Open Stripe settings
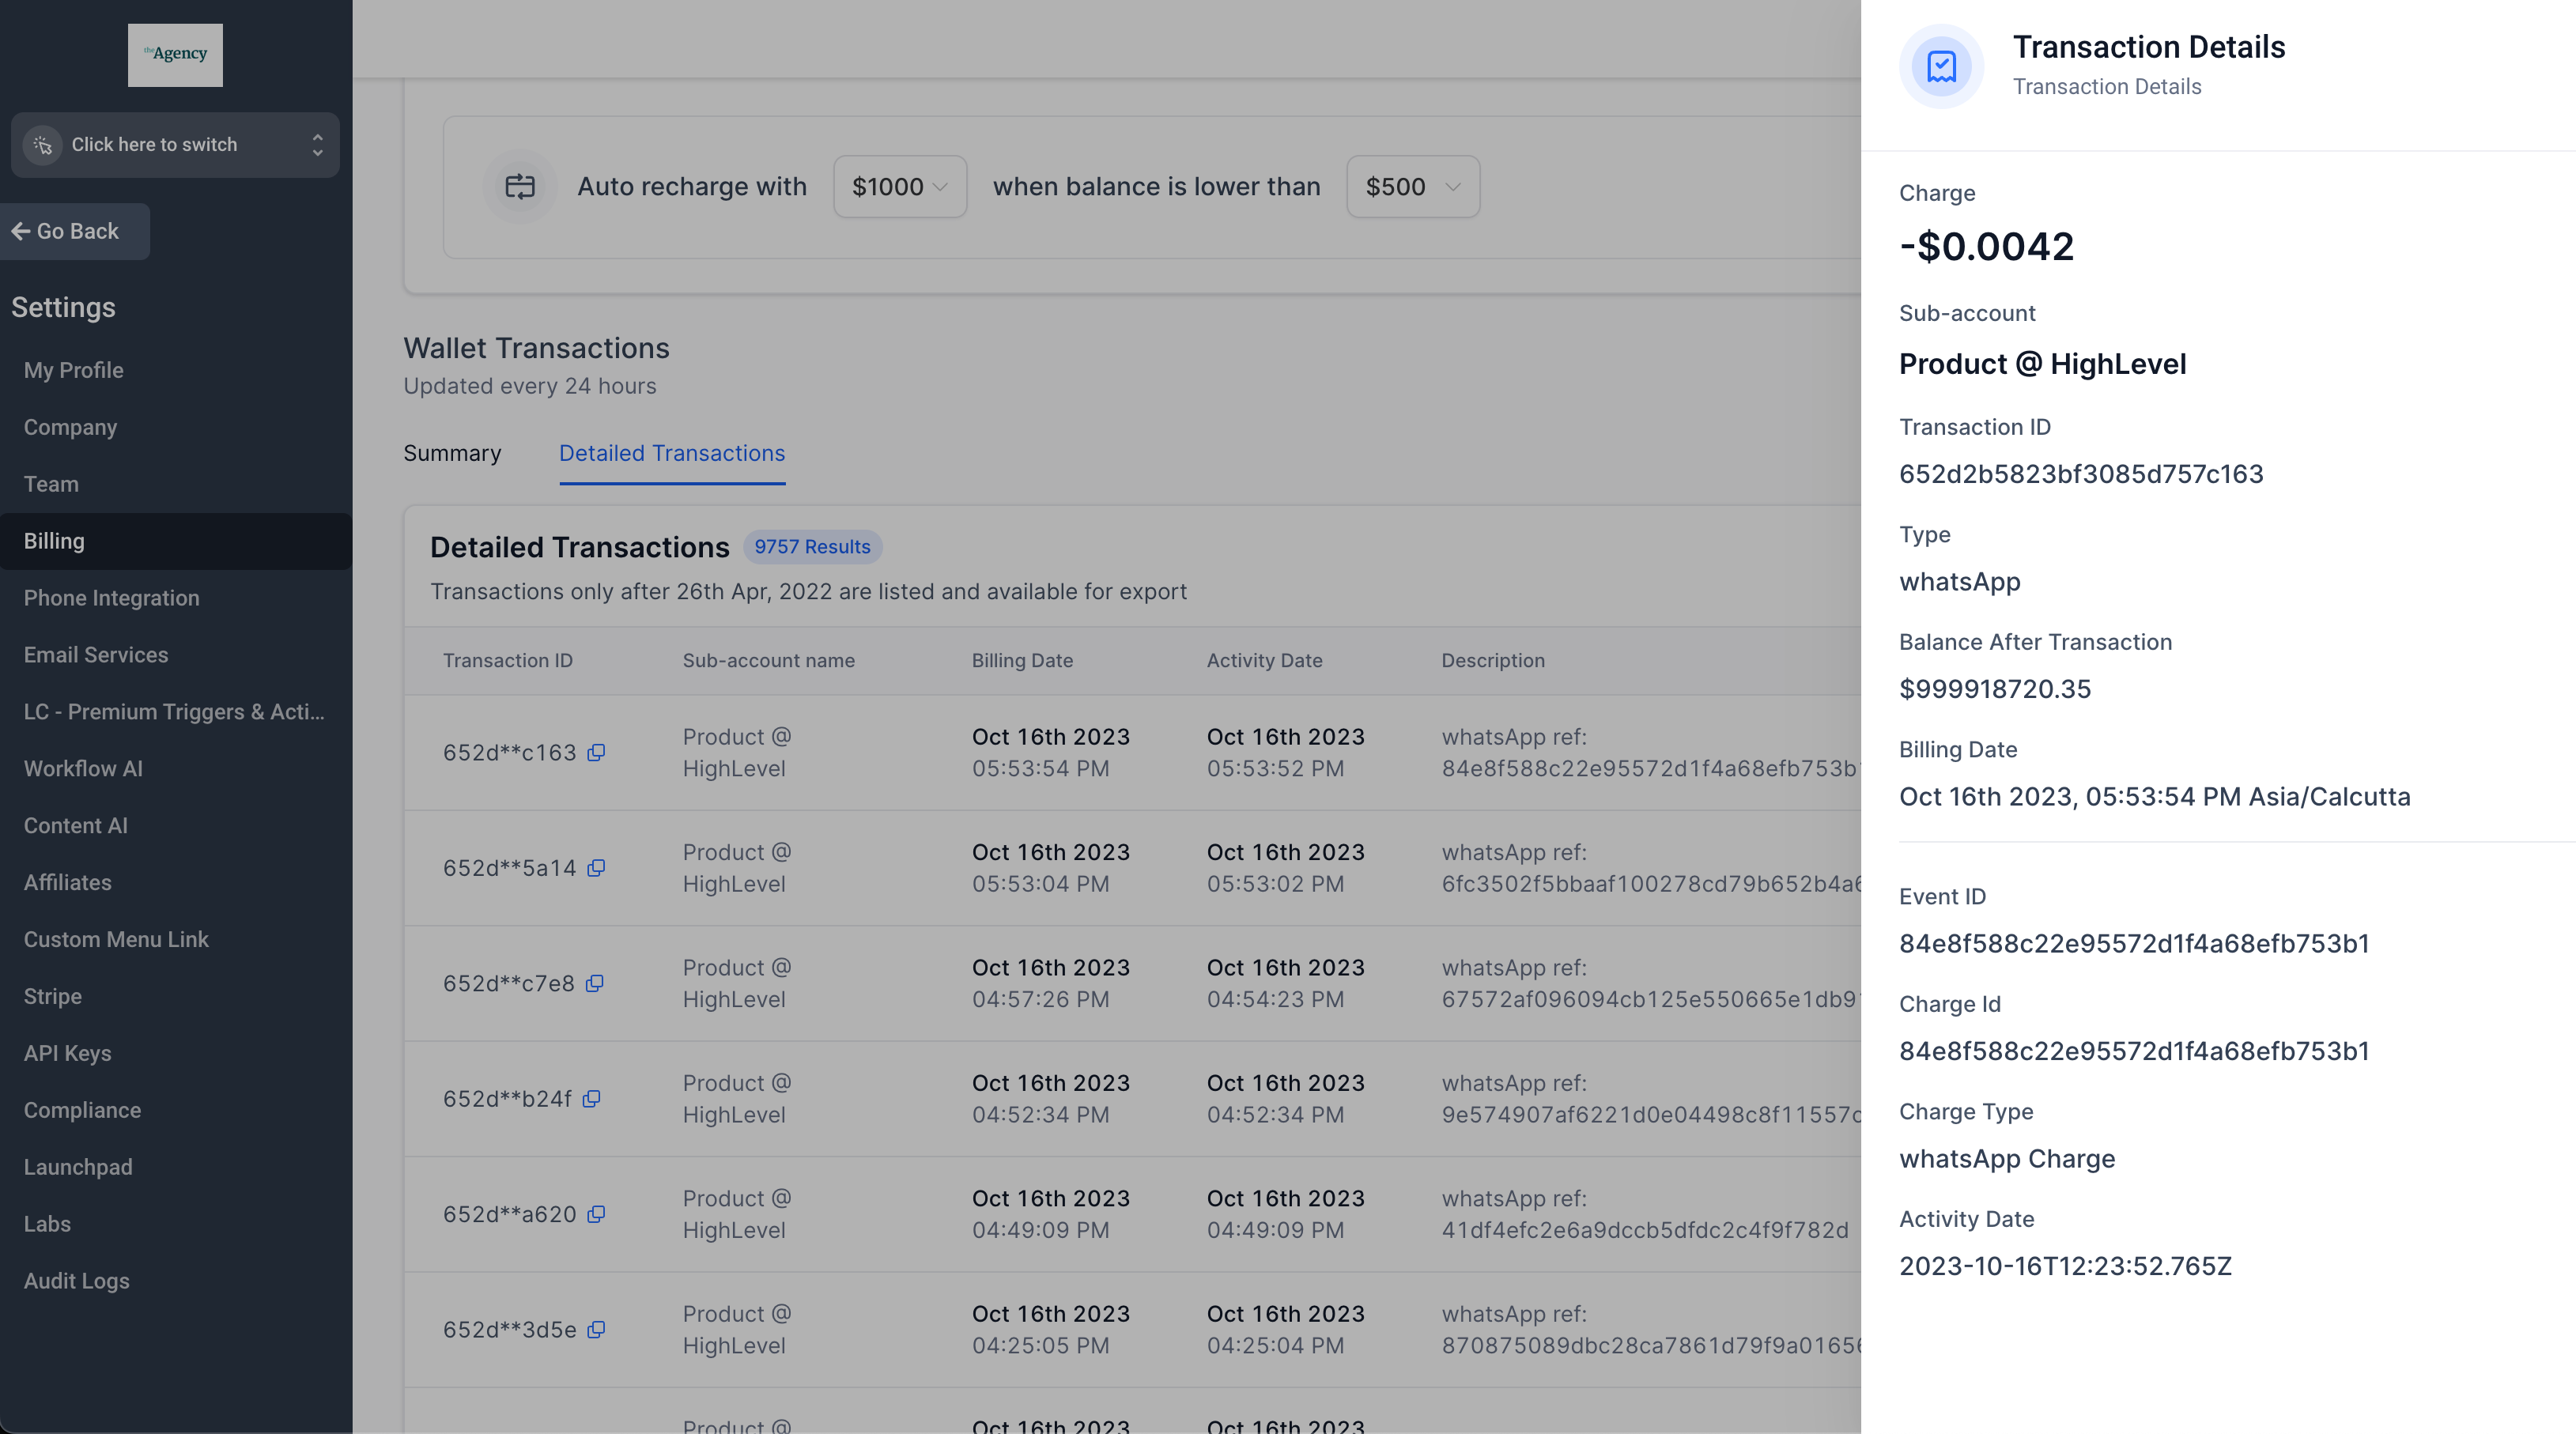2576x1434 pixels. [53, 997]
